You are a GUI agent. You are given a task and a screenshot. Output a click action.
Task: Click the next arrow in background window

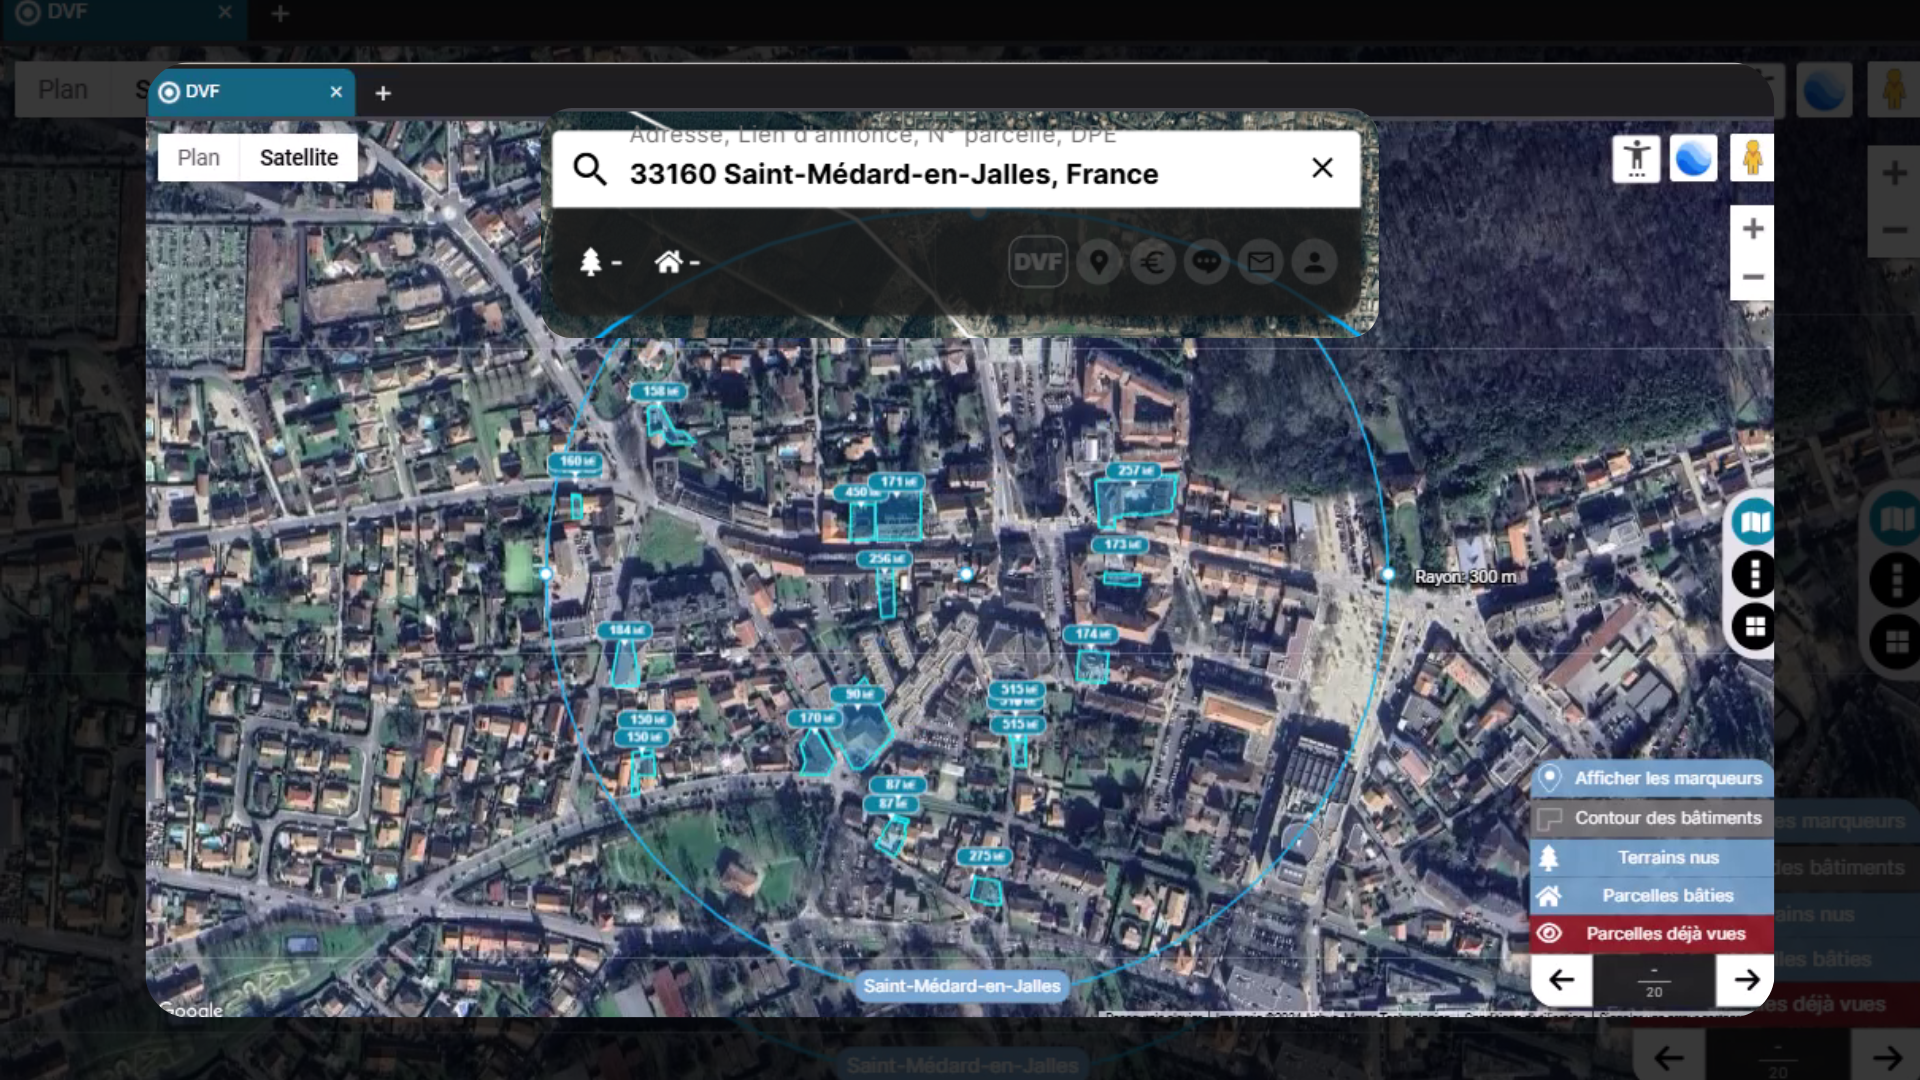pyautogui.click(x=1886, y=1058)
